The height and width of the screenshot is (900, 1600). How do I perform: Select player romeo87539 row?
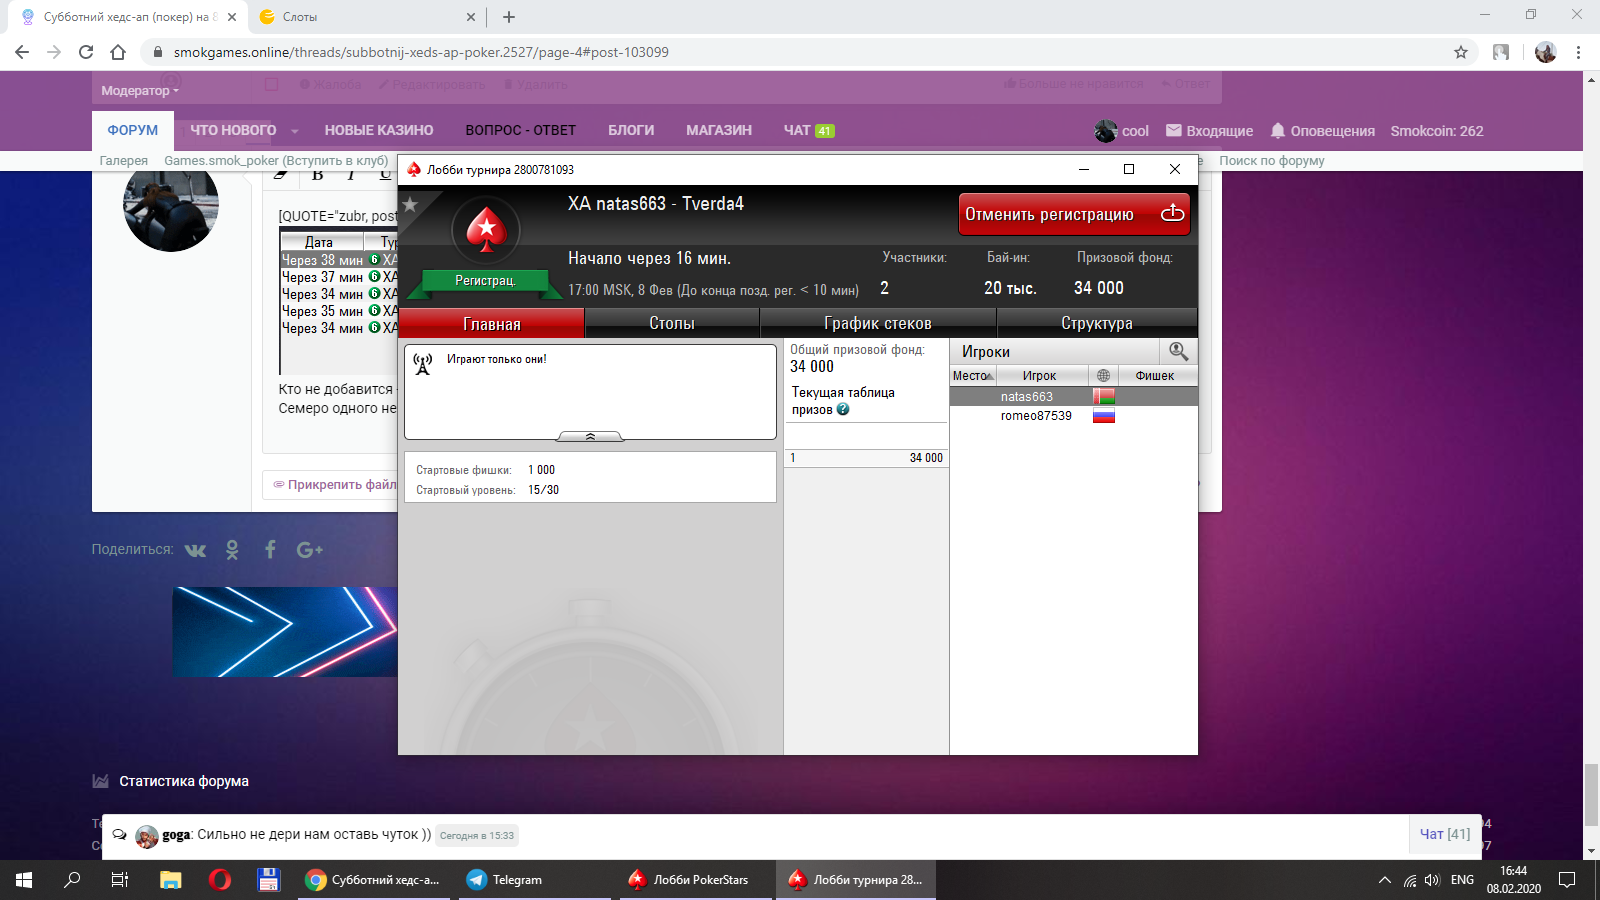tap(1073, 416)
